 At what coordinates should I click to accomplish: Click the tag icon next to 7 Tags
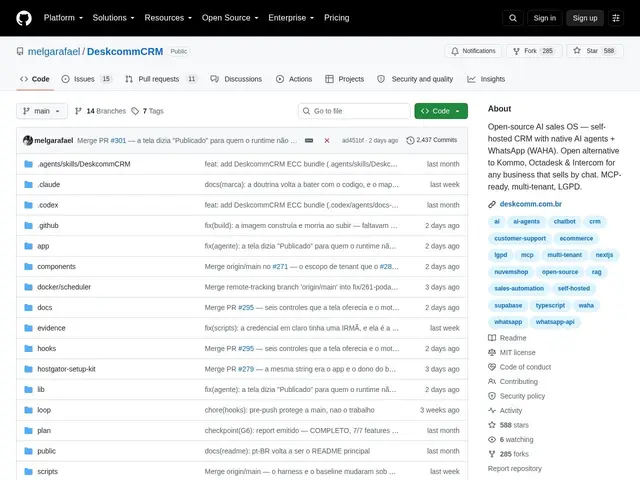tap(135, 111)
